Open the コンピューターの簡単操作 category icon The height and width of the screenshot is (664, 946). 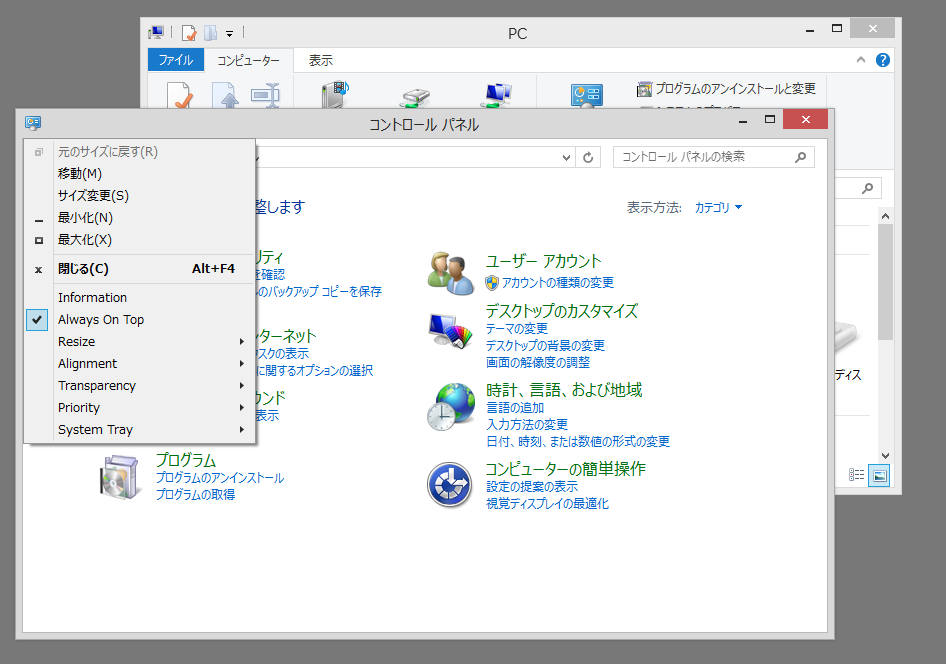[x=450, y=485]
